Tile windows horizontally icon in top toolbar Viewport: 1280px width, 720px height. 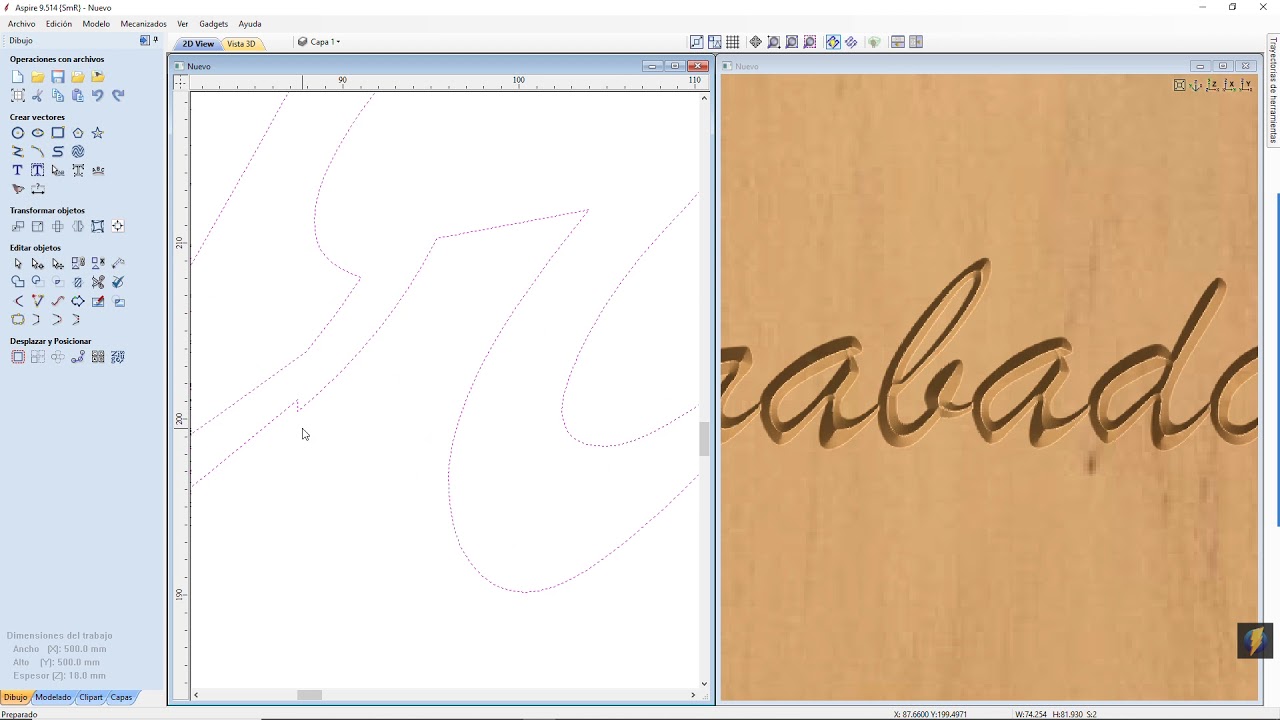898,42
